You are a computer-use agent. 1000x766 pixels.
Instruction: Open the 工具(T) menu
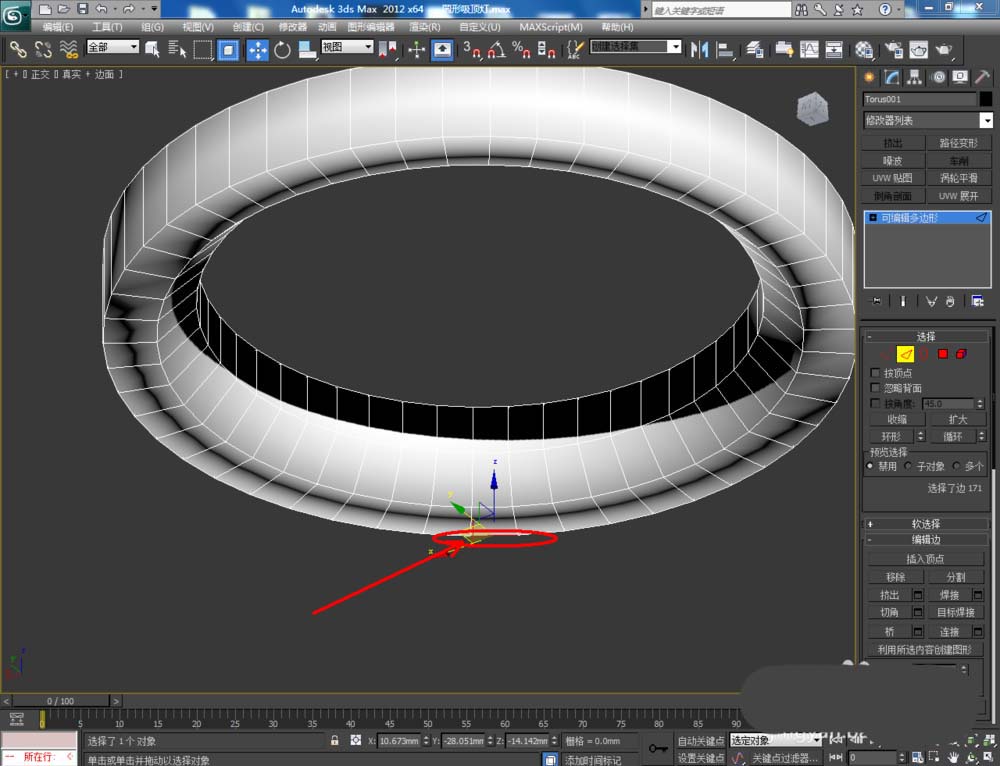click(107, 27)
